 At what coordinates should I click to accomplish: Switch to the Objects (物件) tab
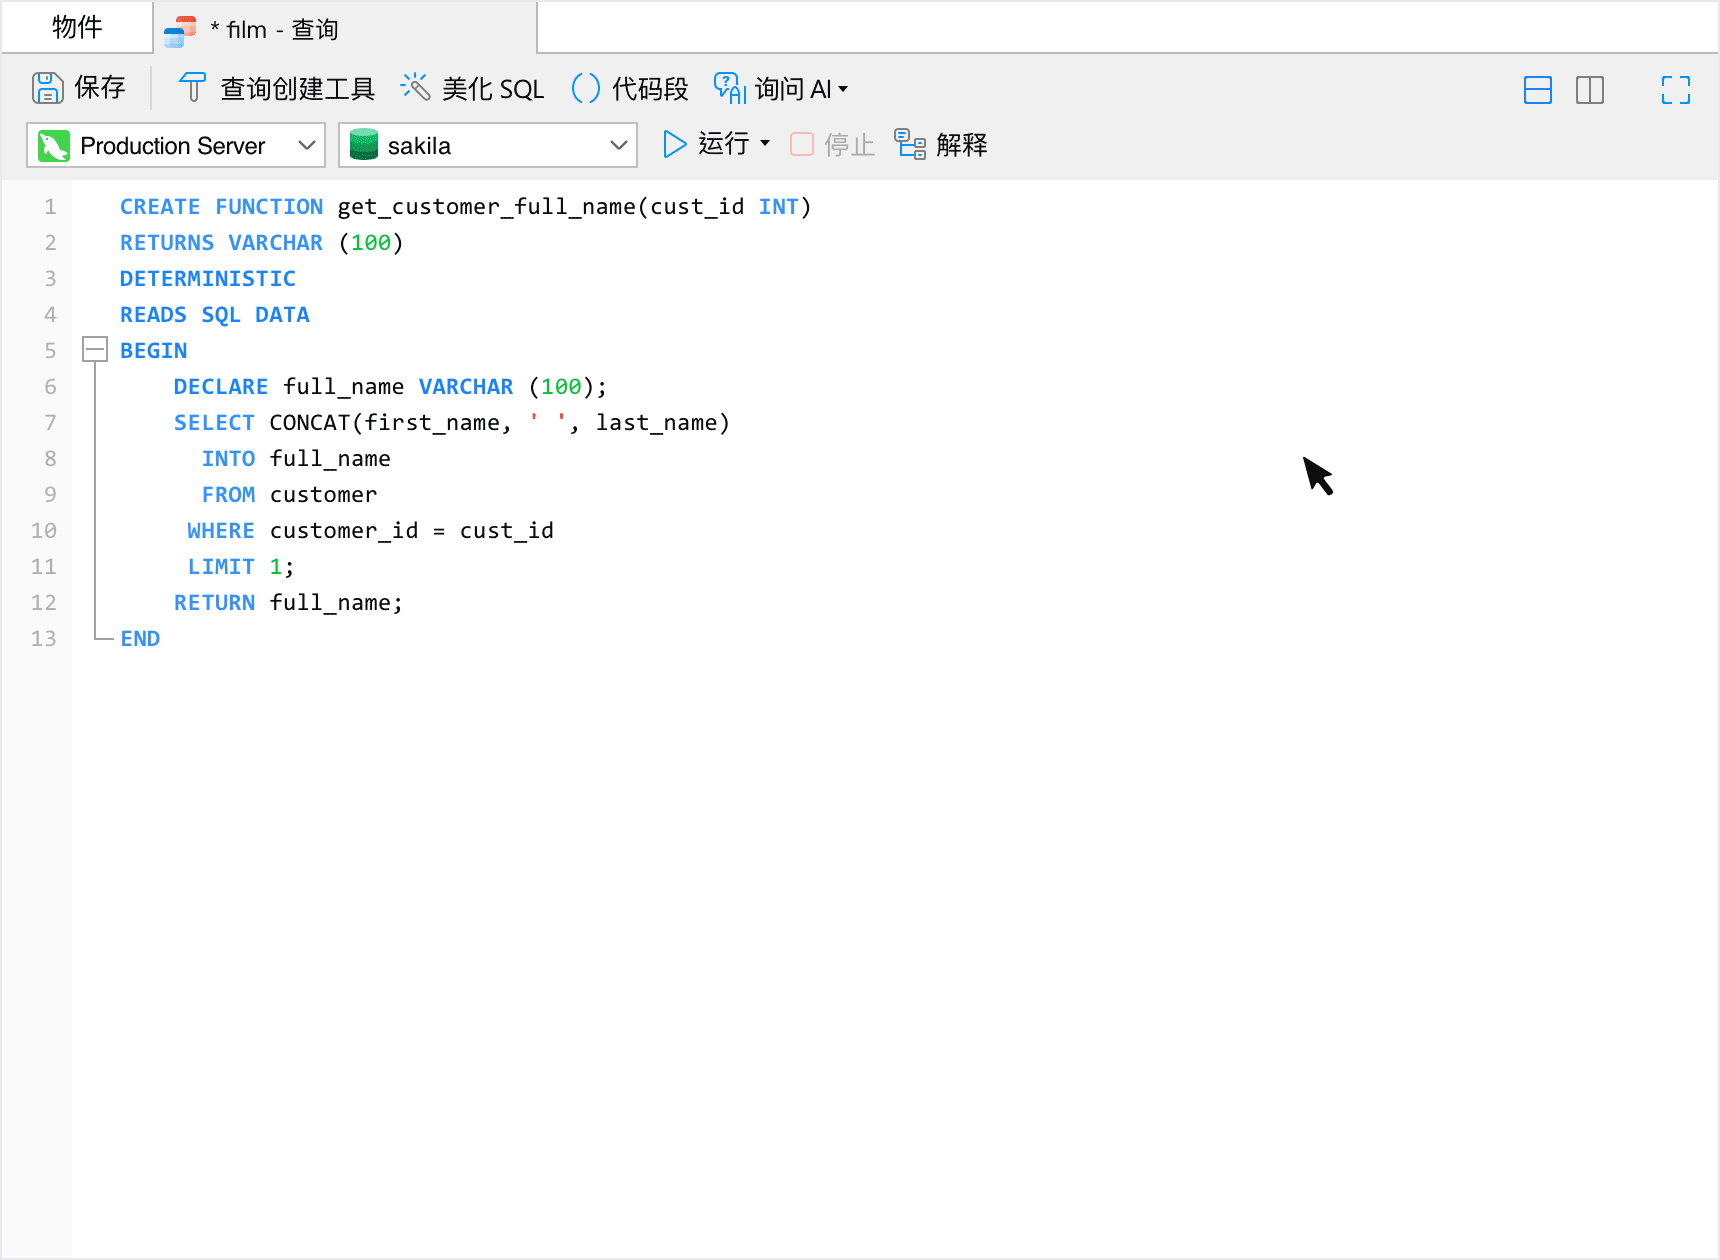click(77, 27)
